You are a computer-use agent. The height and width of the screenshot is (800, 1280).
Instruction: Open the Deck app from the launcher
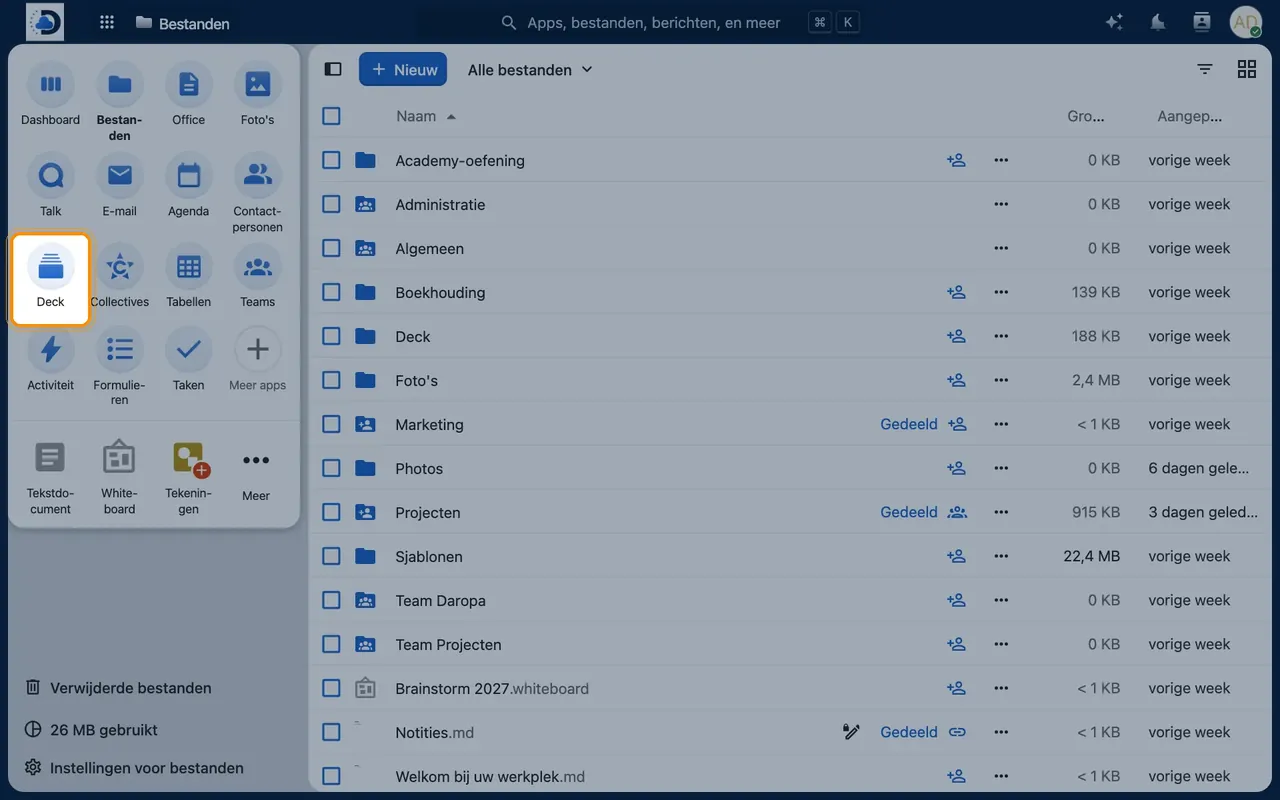(x=50, y=279)
